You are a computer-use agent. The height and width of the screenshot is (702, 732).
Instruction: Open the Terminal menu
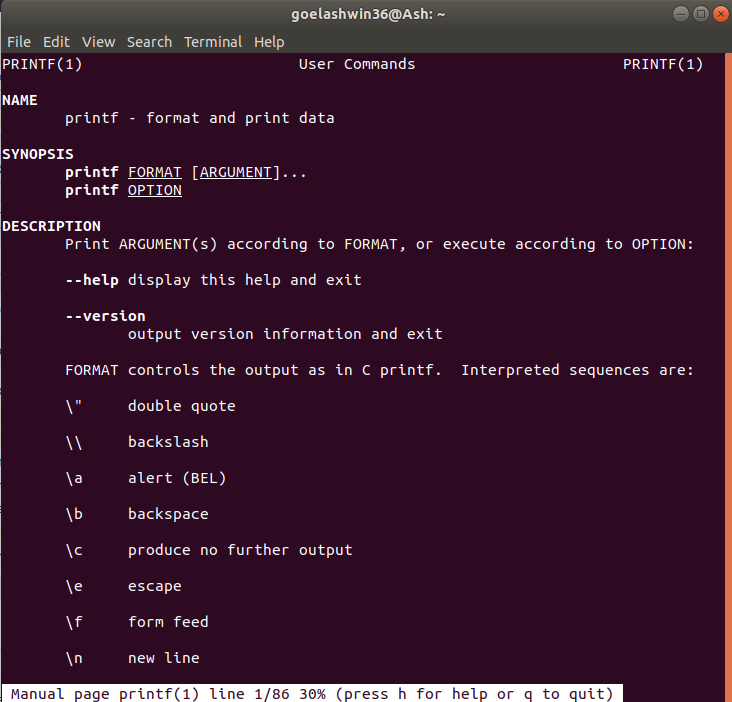pos(213,42)
